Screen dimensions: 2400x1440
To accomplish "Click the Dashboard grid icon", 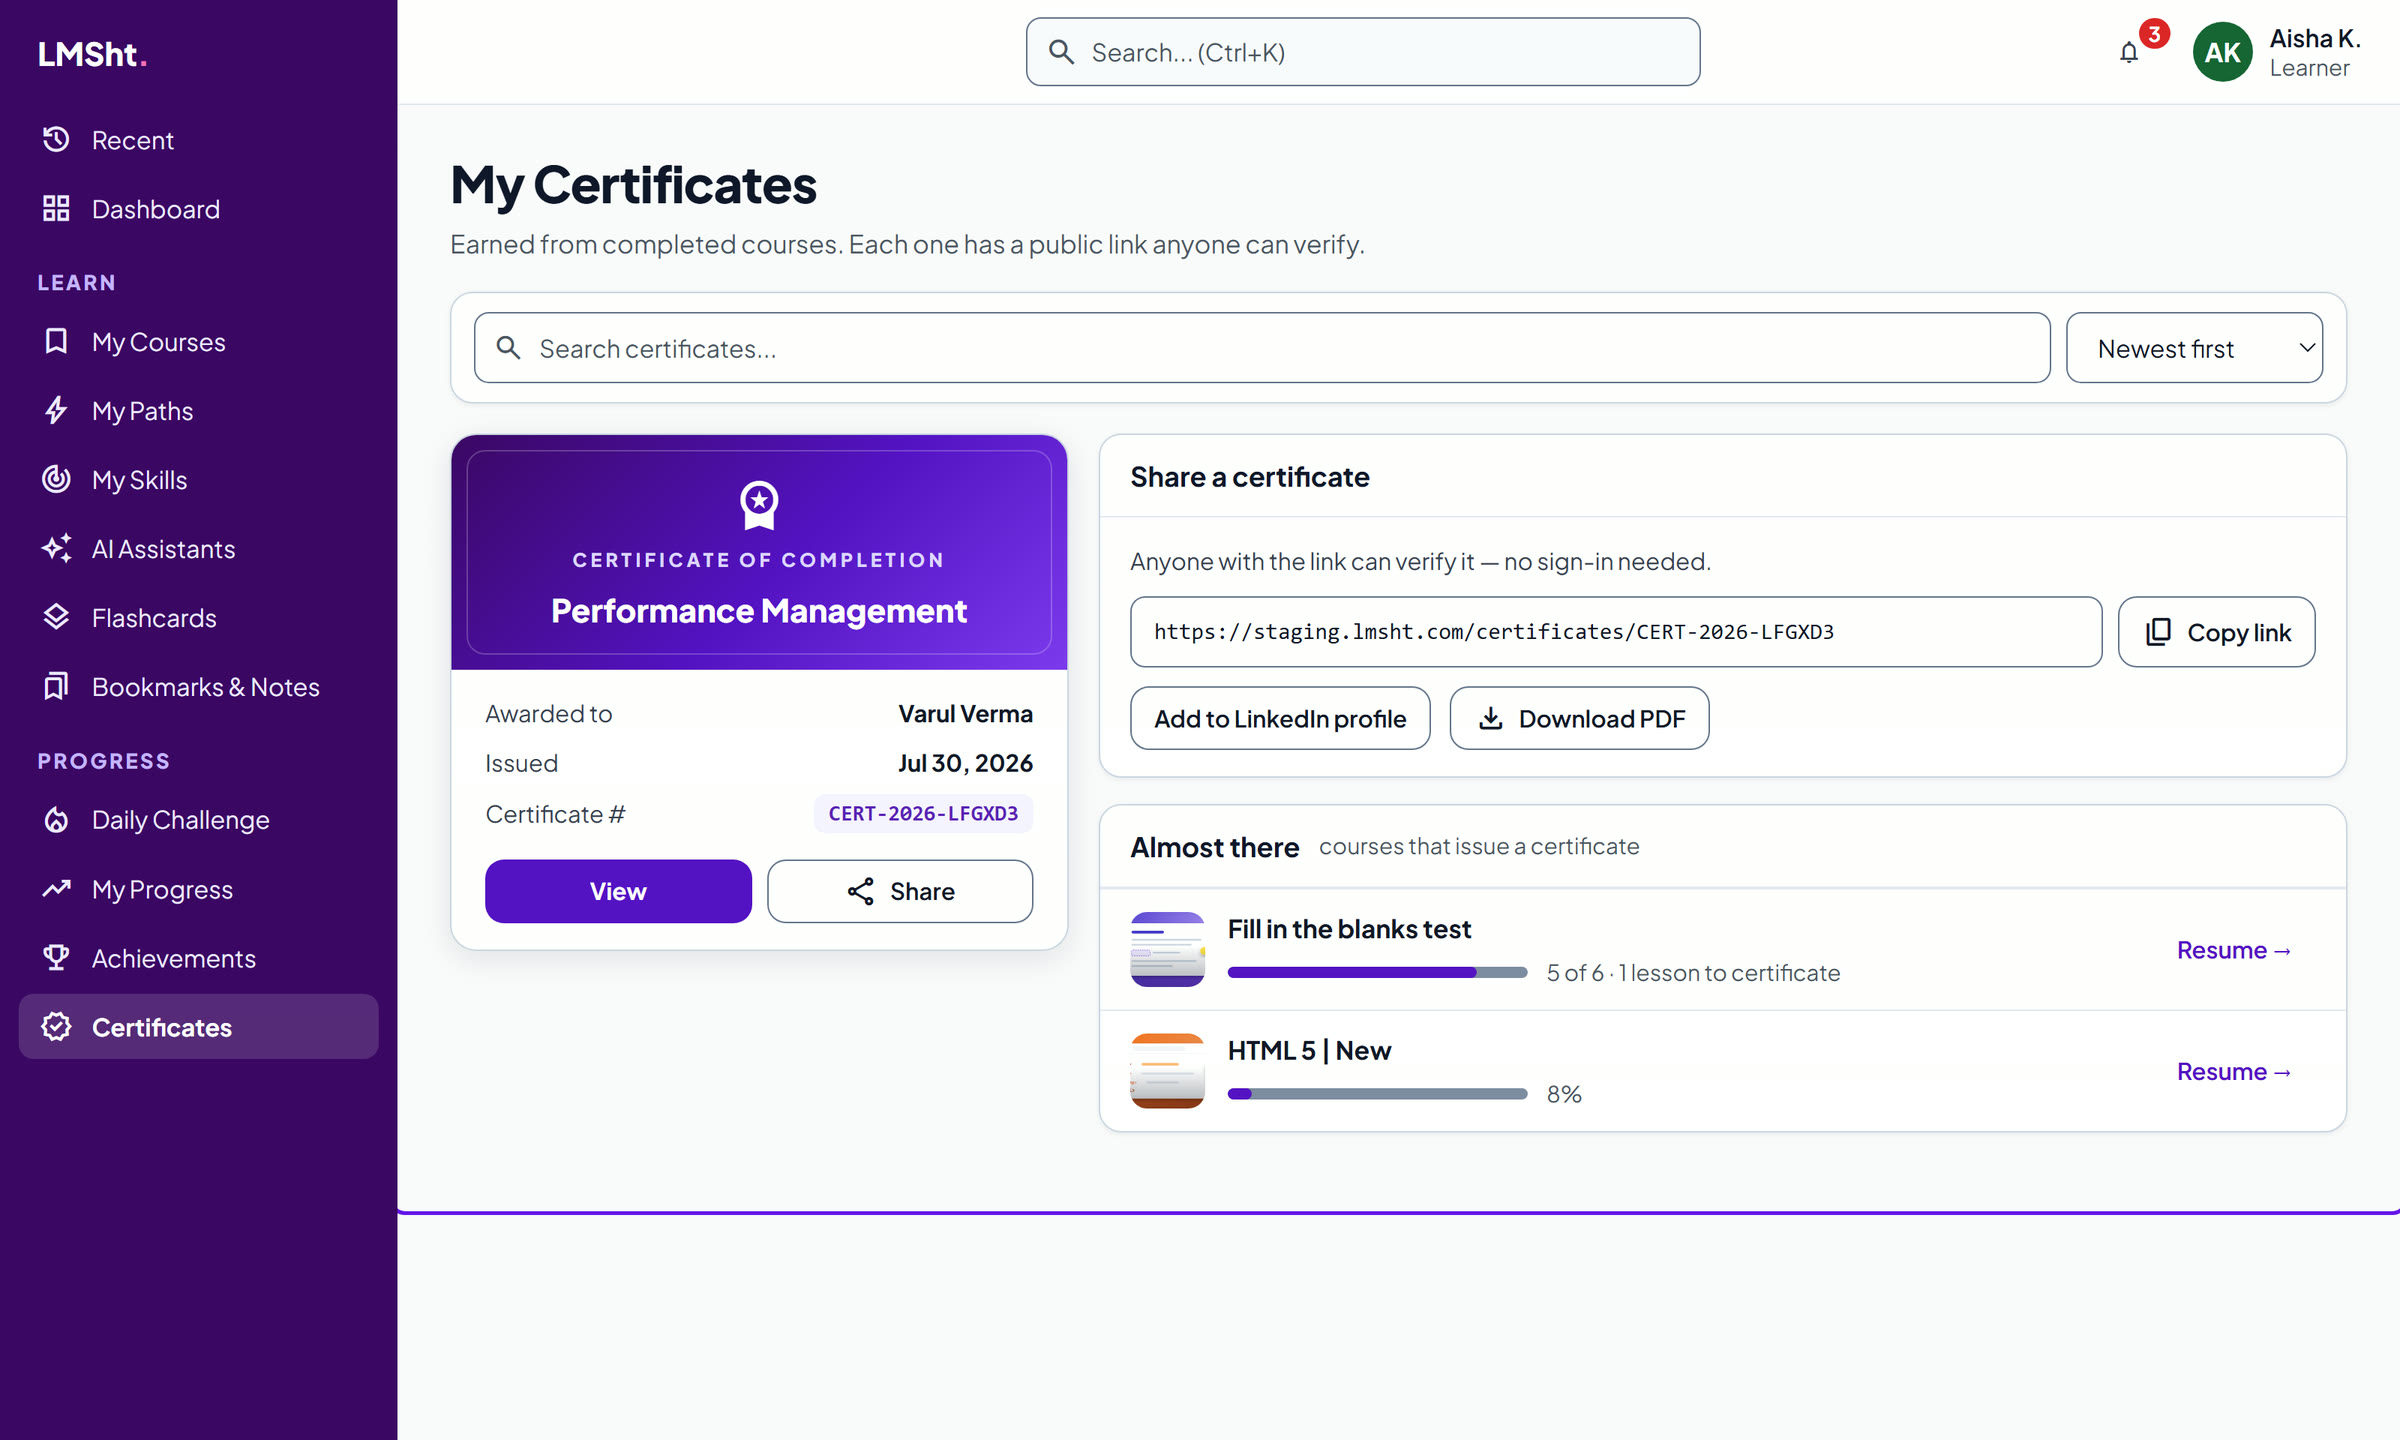I will 56,208.
